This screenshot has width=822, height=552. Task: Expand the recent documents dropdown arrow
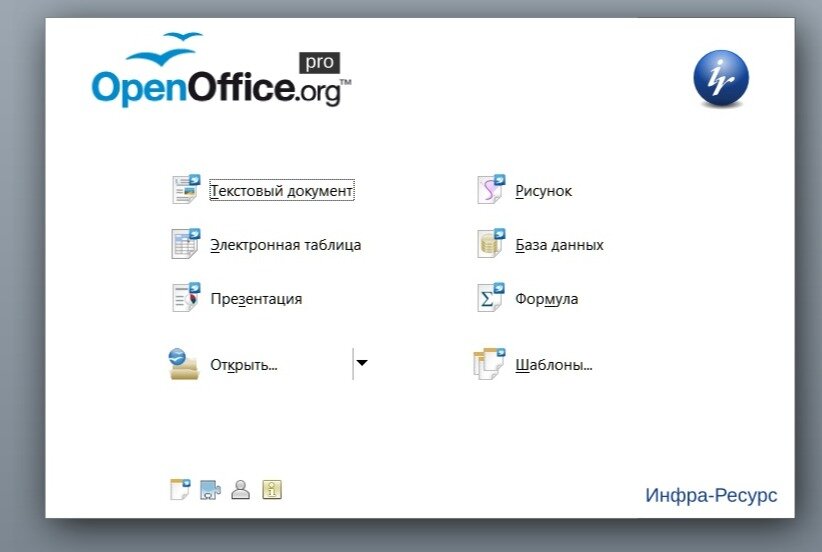(x=362, y=363)
